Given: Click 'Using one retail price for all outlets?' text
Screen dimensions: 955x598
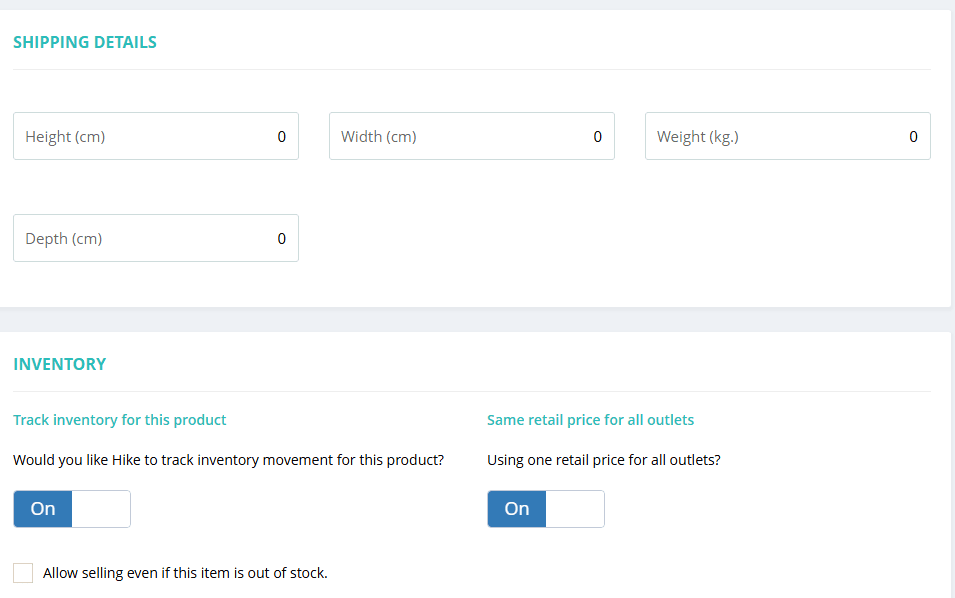Looking at the screenshot, I should [x=603, y=461].
